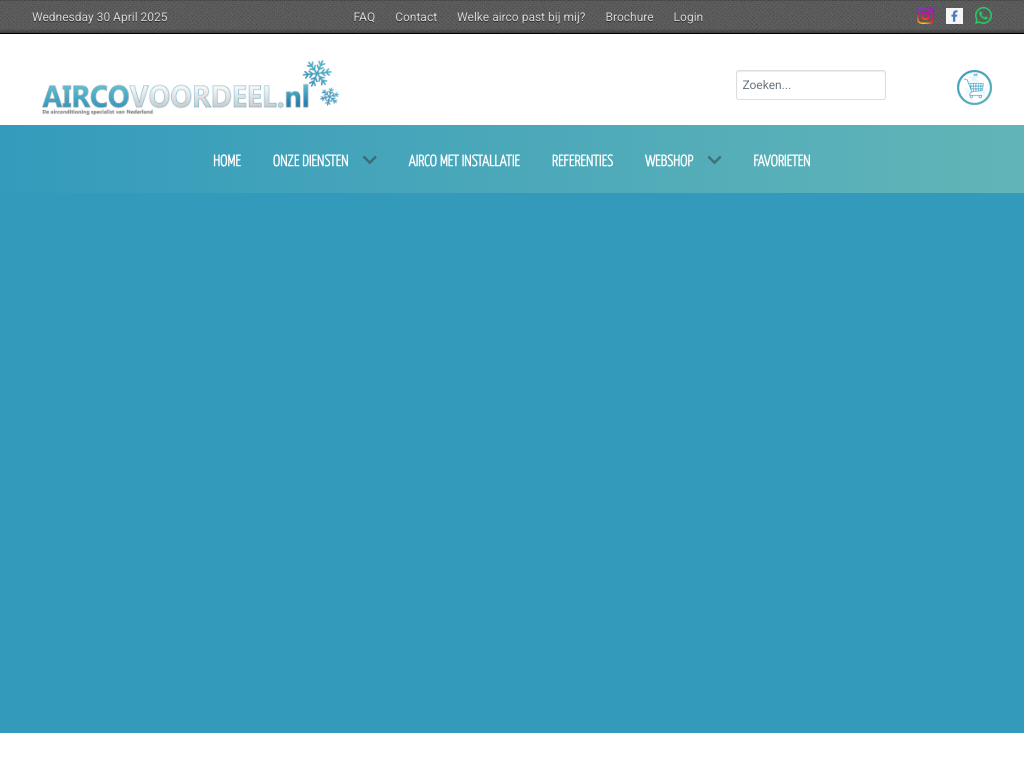Click the Webshop menu label

tap(669, 161)
